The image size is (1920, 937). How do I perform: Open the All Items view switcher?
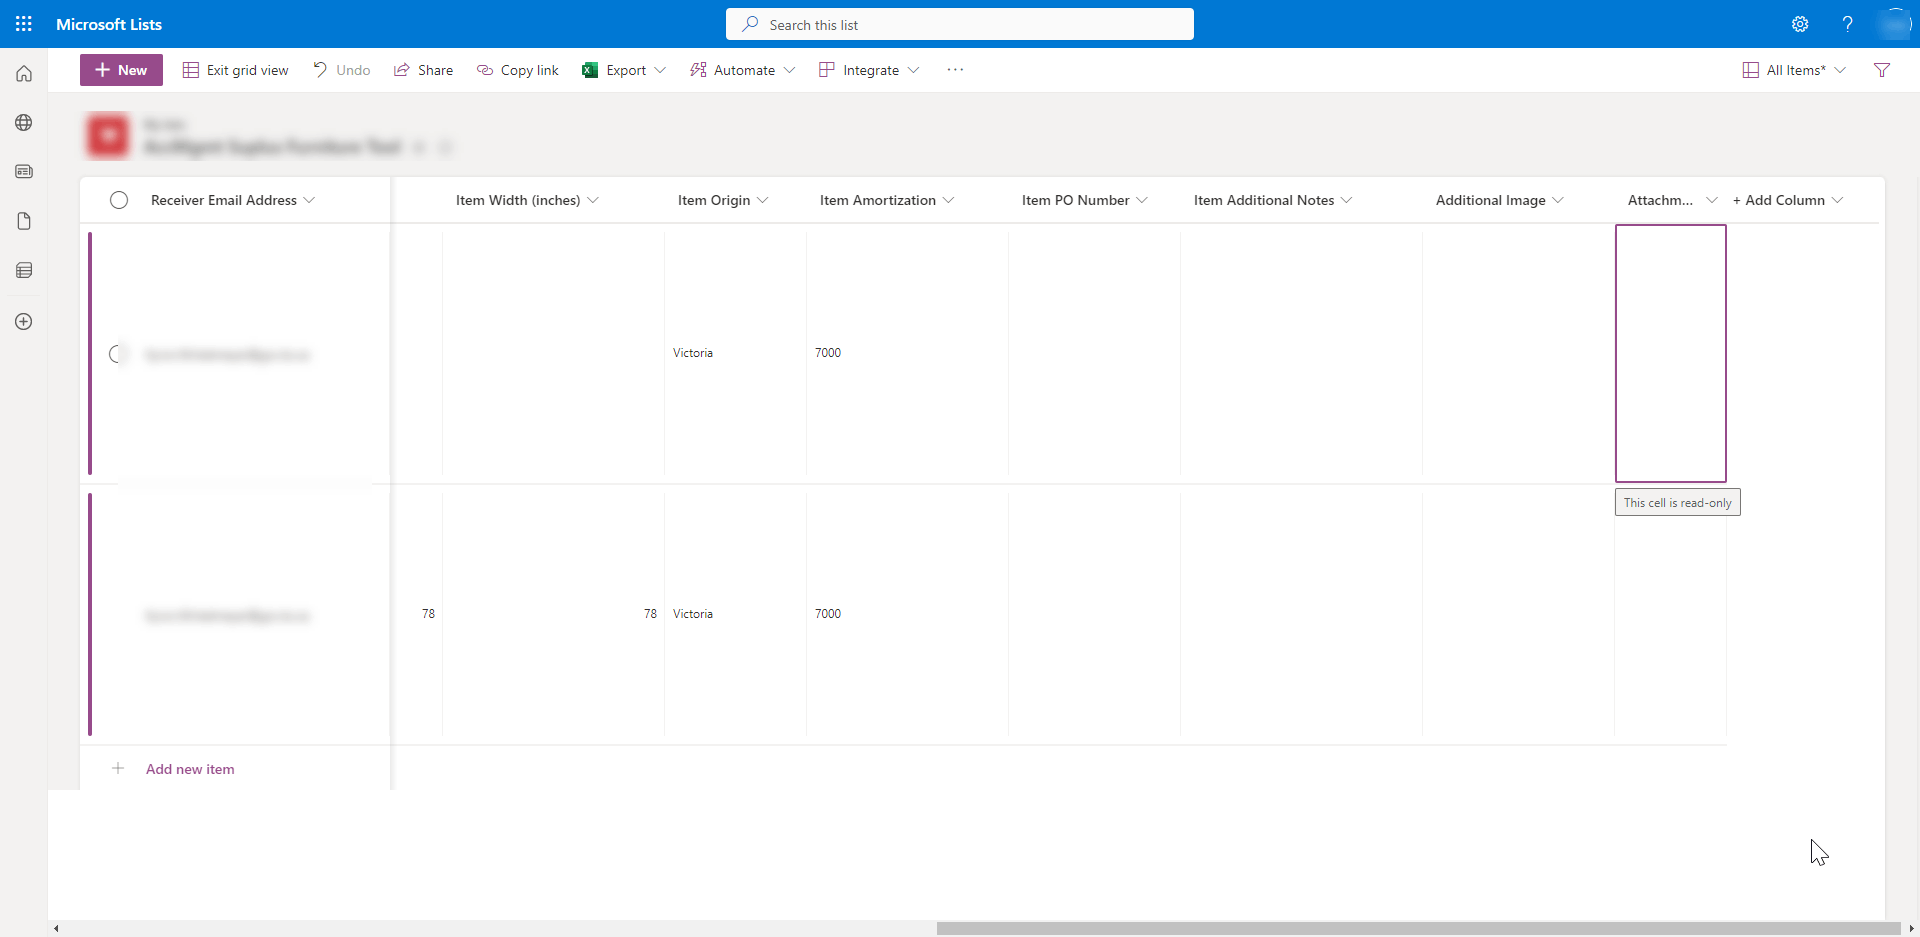tap(1794, 70)
